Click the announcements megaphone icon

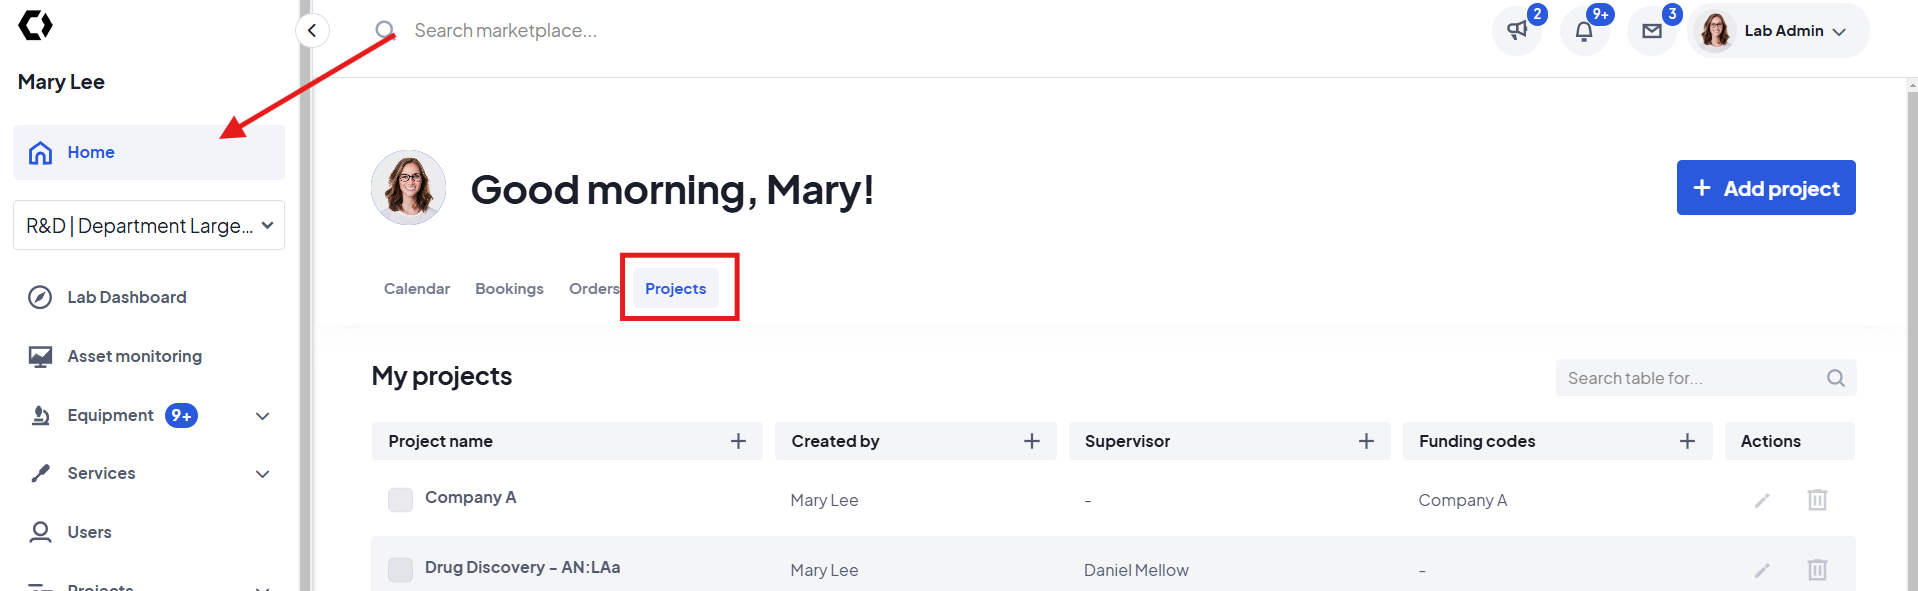click(1517, 31)
